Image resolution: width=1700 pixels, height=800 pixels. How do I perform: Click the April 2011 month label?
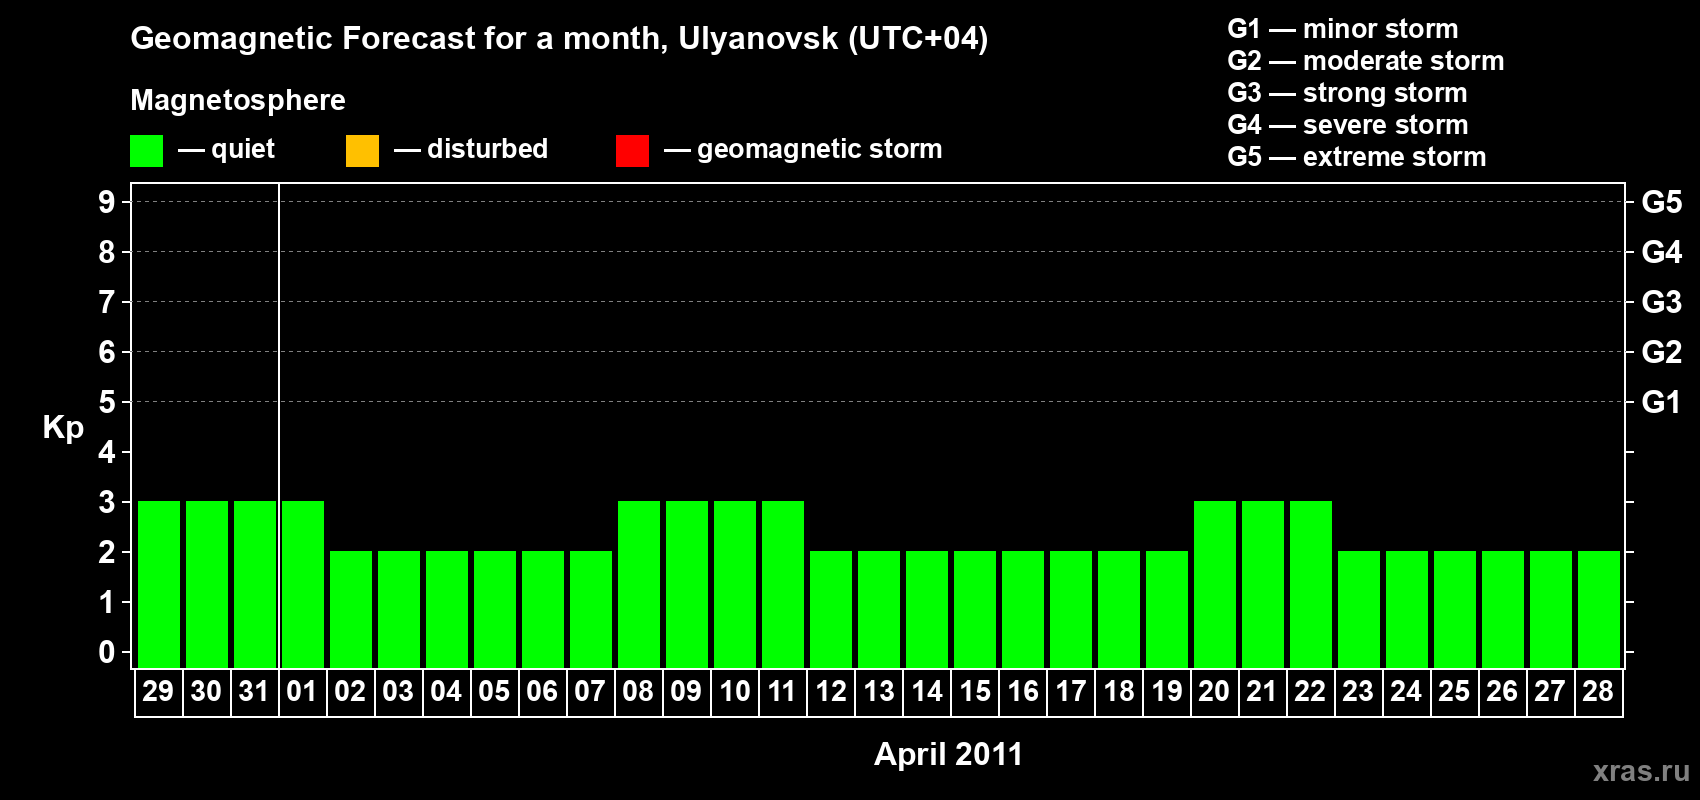[x=948, y=754]
